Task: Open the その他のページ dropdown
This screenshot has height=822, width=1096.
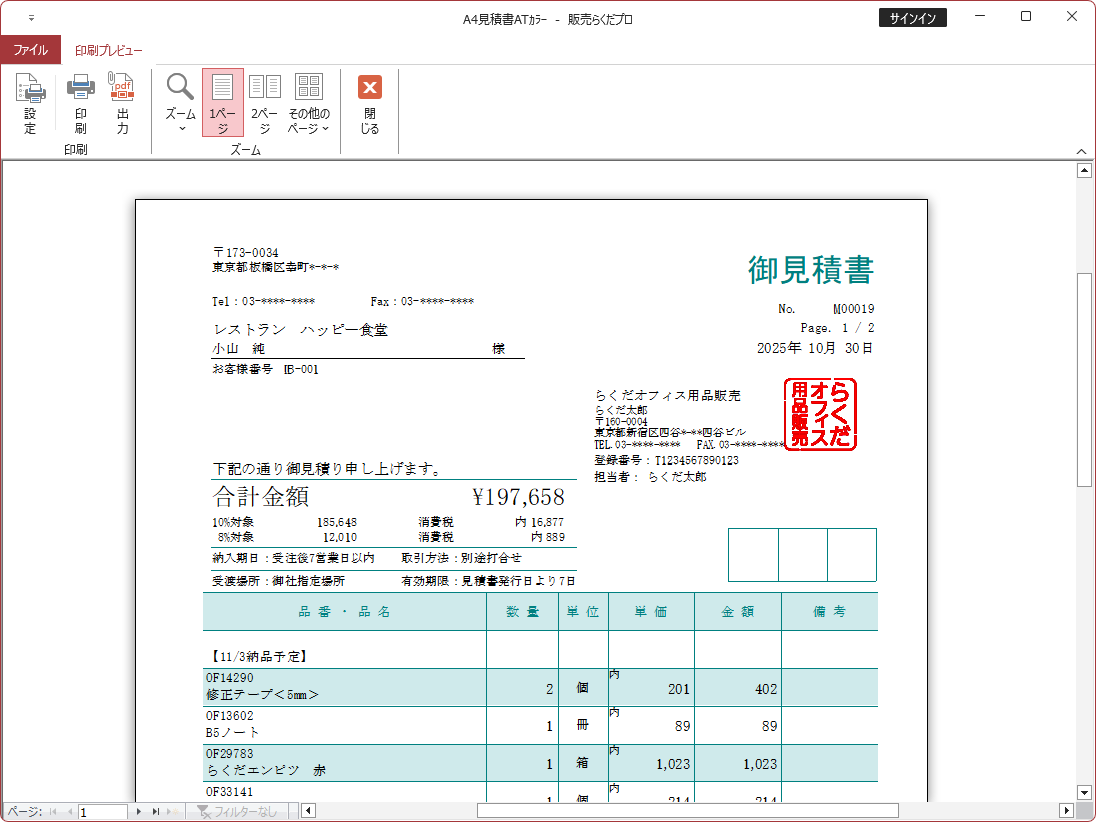Action: 309,103
